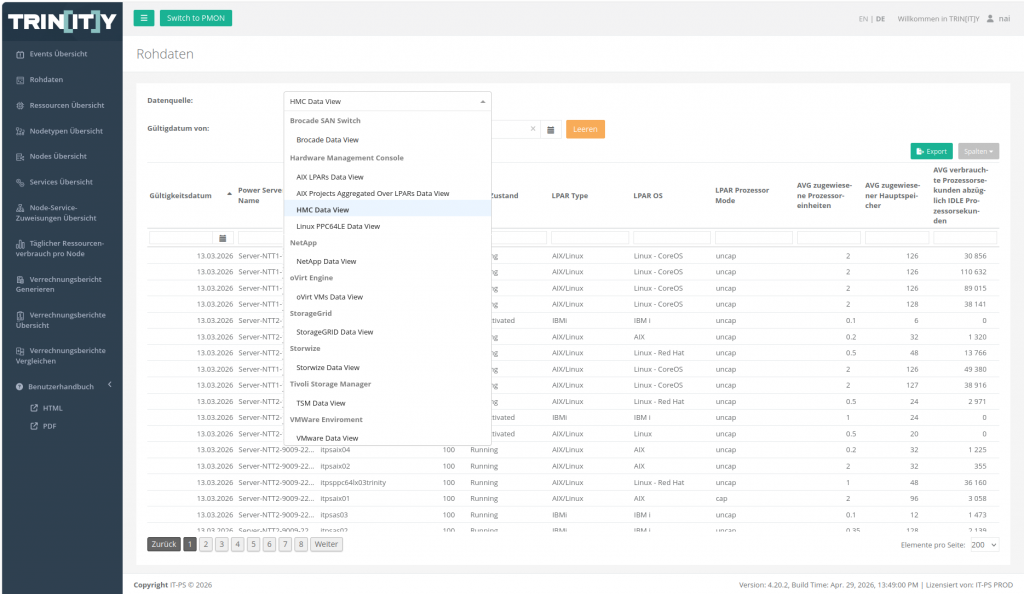Click Gültigkeitsdatum filter input field
Screen dimensions: 1024x594
[x=181, y=238]
